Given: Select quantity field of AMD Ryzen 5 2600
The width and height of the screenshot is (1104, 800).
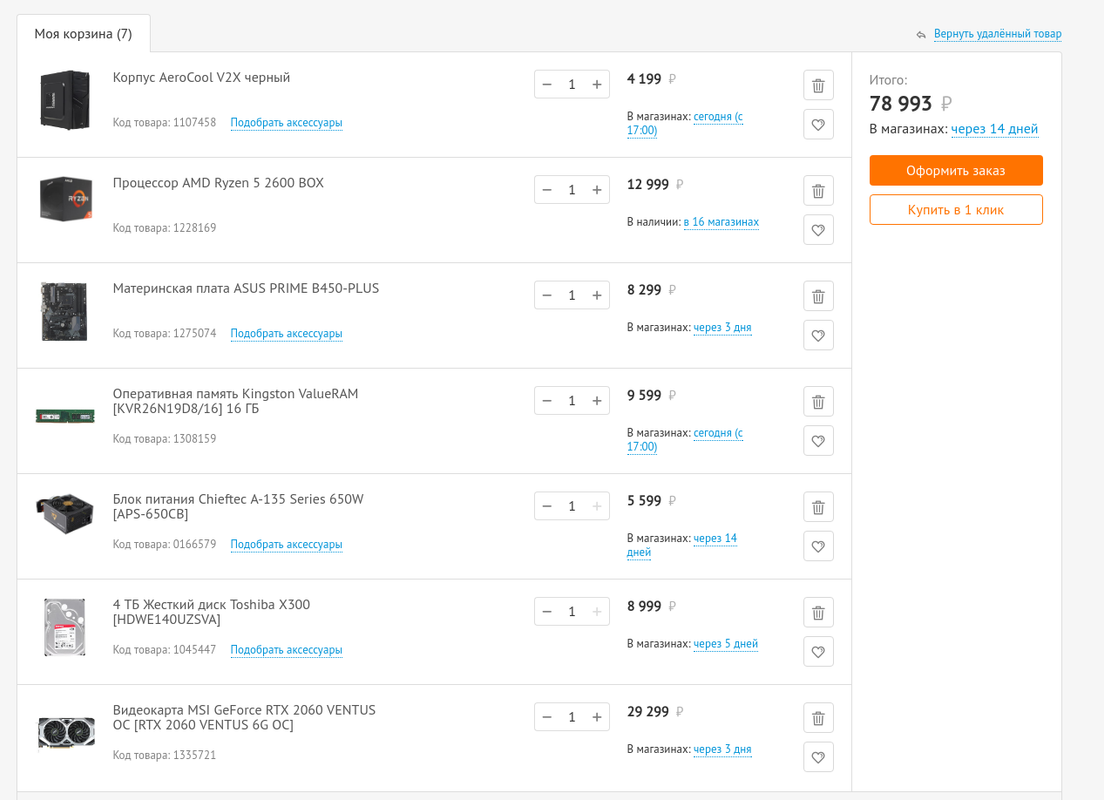Looking at the screenshot, I should click(x=572, y=190).
